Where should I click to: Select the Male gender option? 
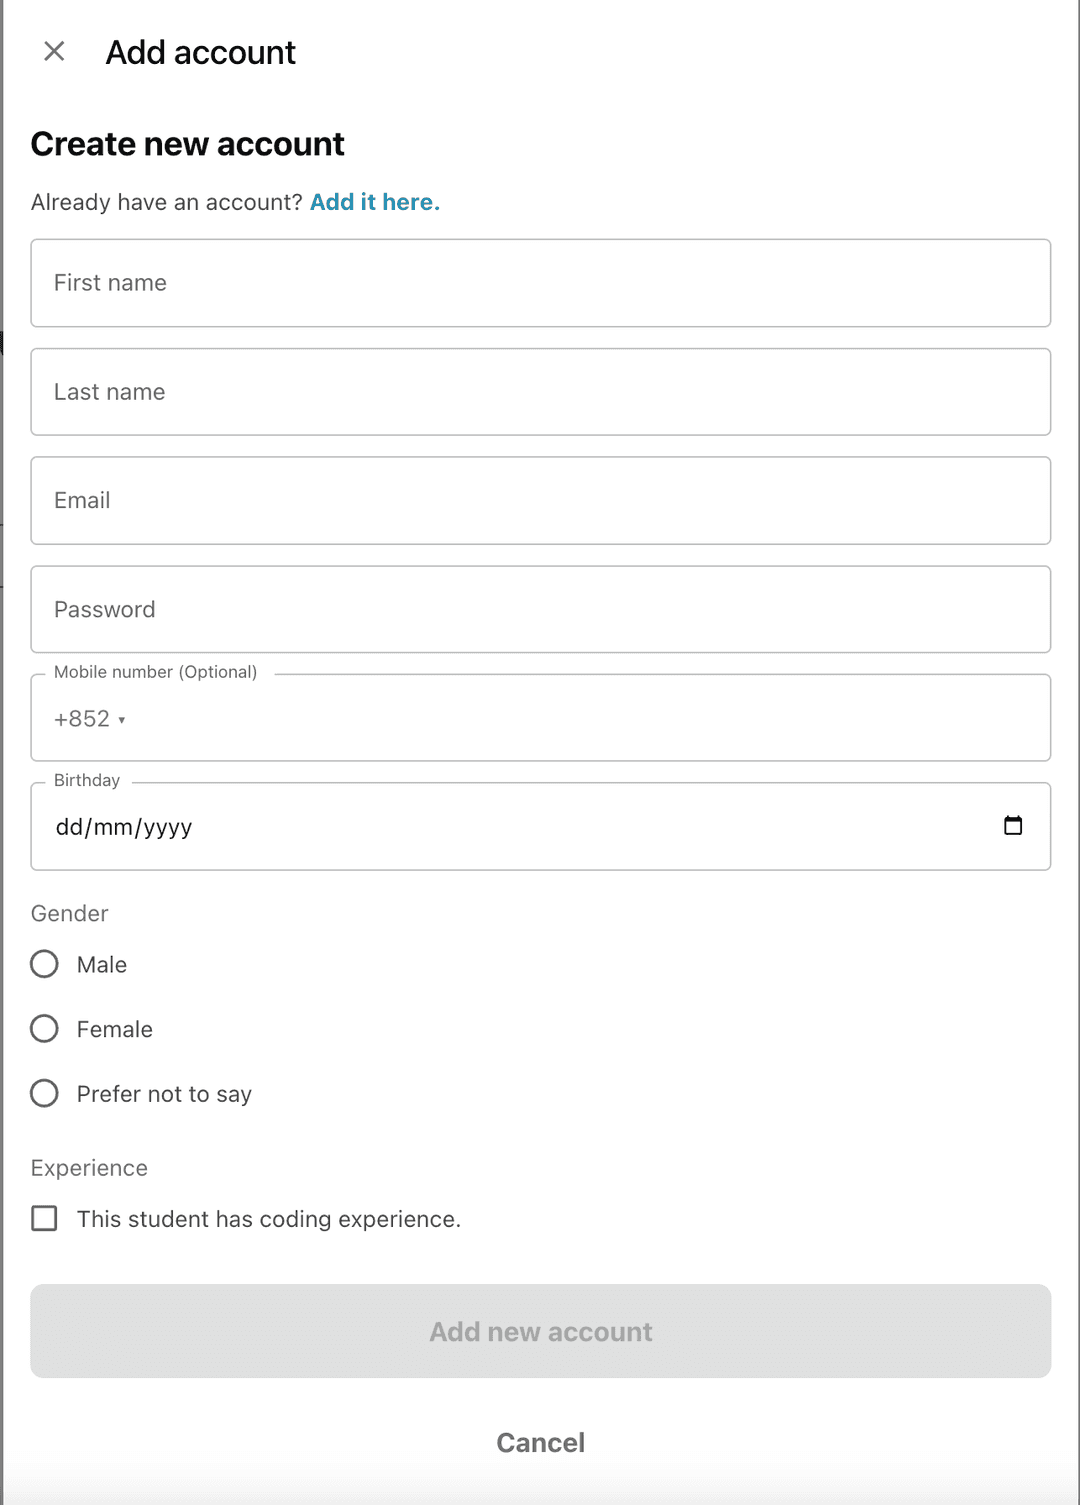[x=44, y=964]
